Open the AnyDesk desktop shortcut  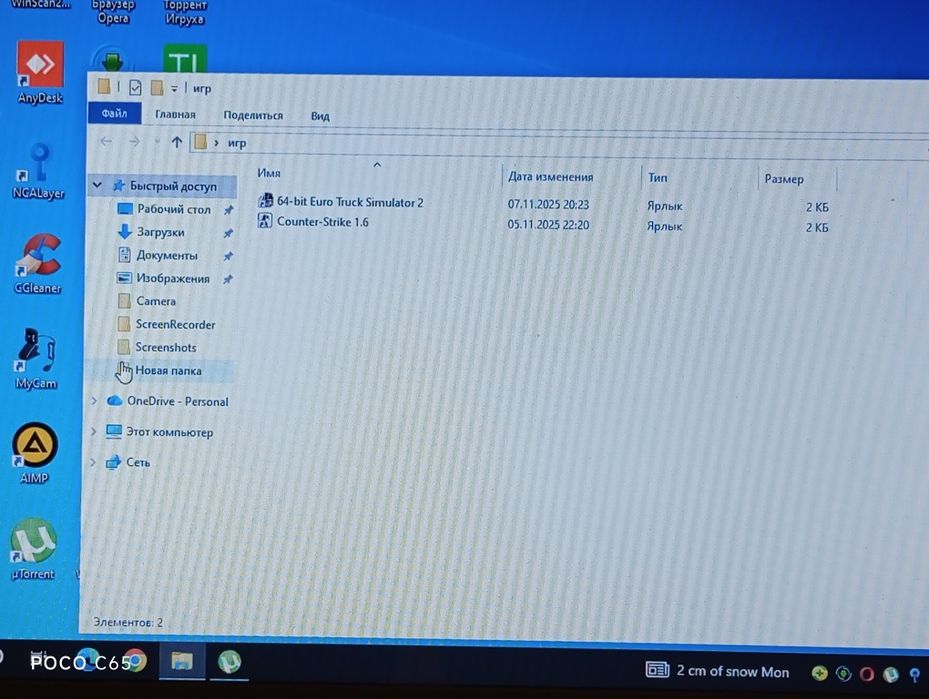[x=40, y=71]
